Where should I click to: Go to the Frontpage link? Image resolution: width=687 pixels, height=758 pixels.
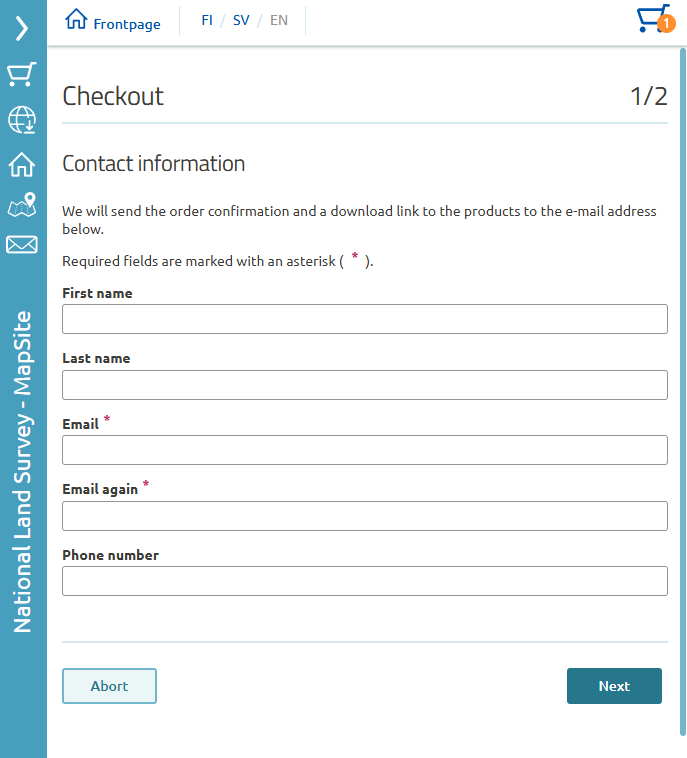coord(127,24)
